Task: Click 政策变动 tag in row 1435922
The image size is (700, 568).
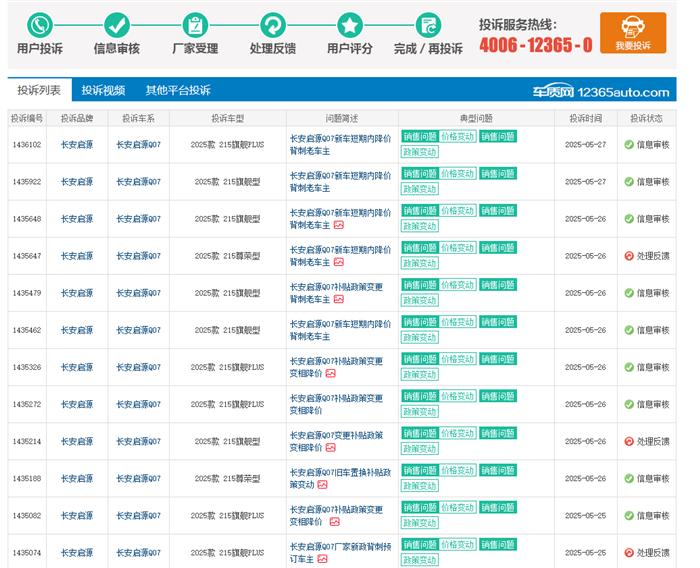Action: pos(420,189)
